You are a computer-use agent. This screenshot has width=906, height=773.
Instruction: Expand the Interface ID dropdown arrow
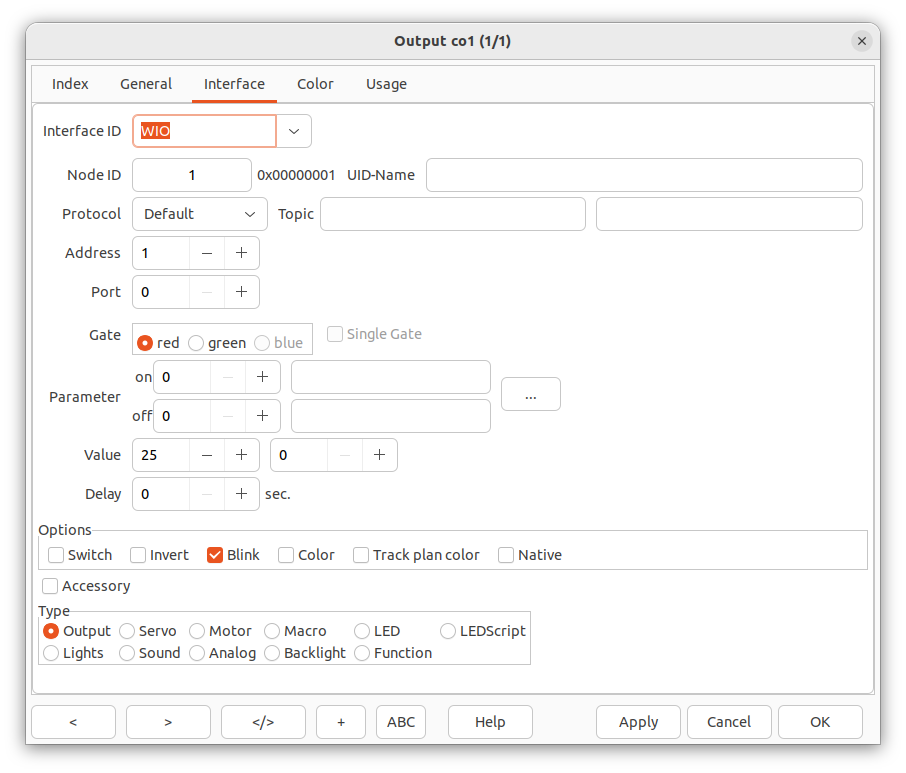(x=294, y=131)
